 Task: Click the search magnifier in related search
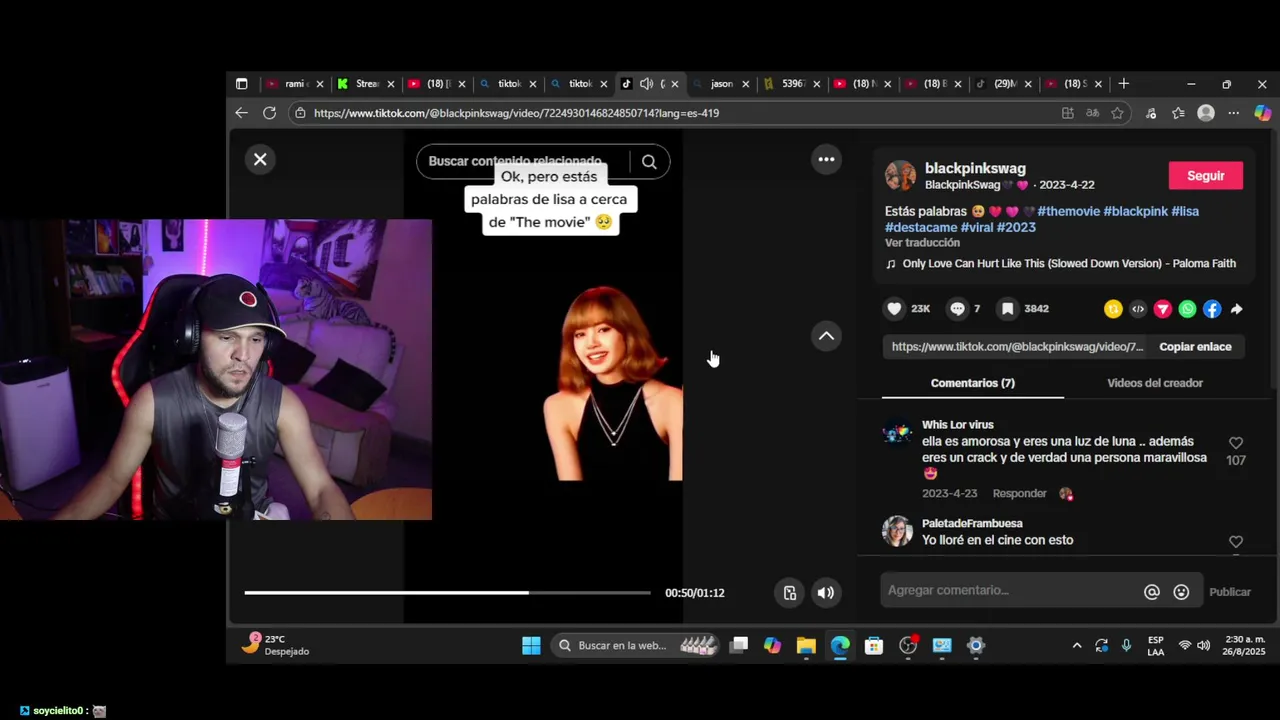pos(649,162)
